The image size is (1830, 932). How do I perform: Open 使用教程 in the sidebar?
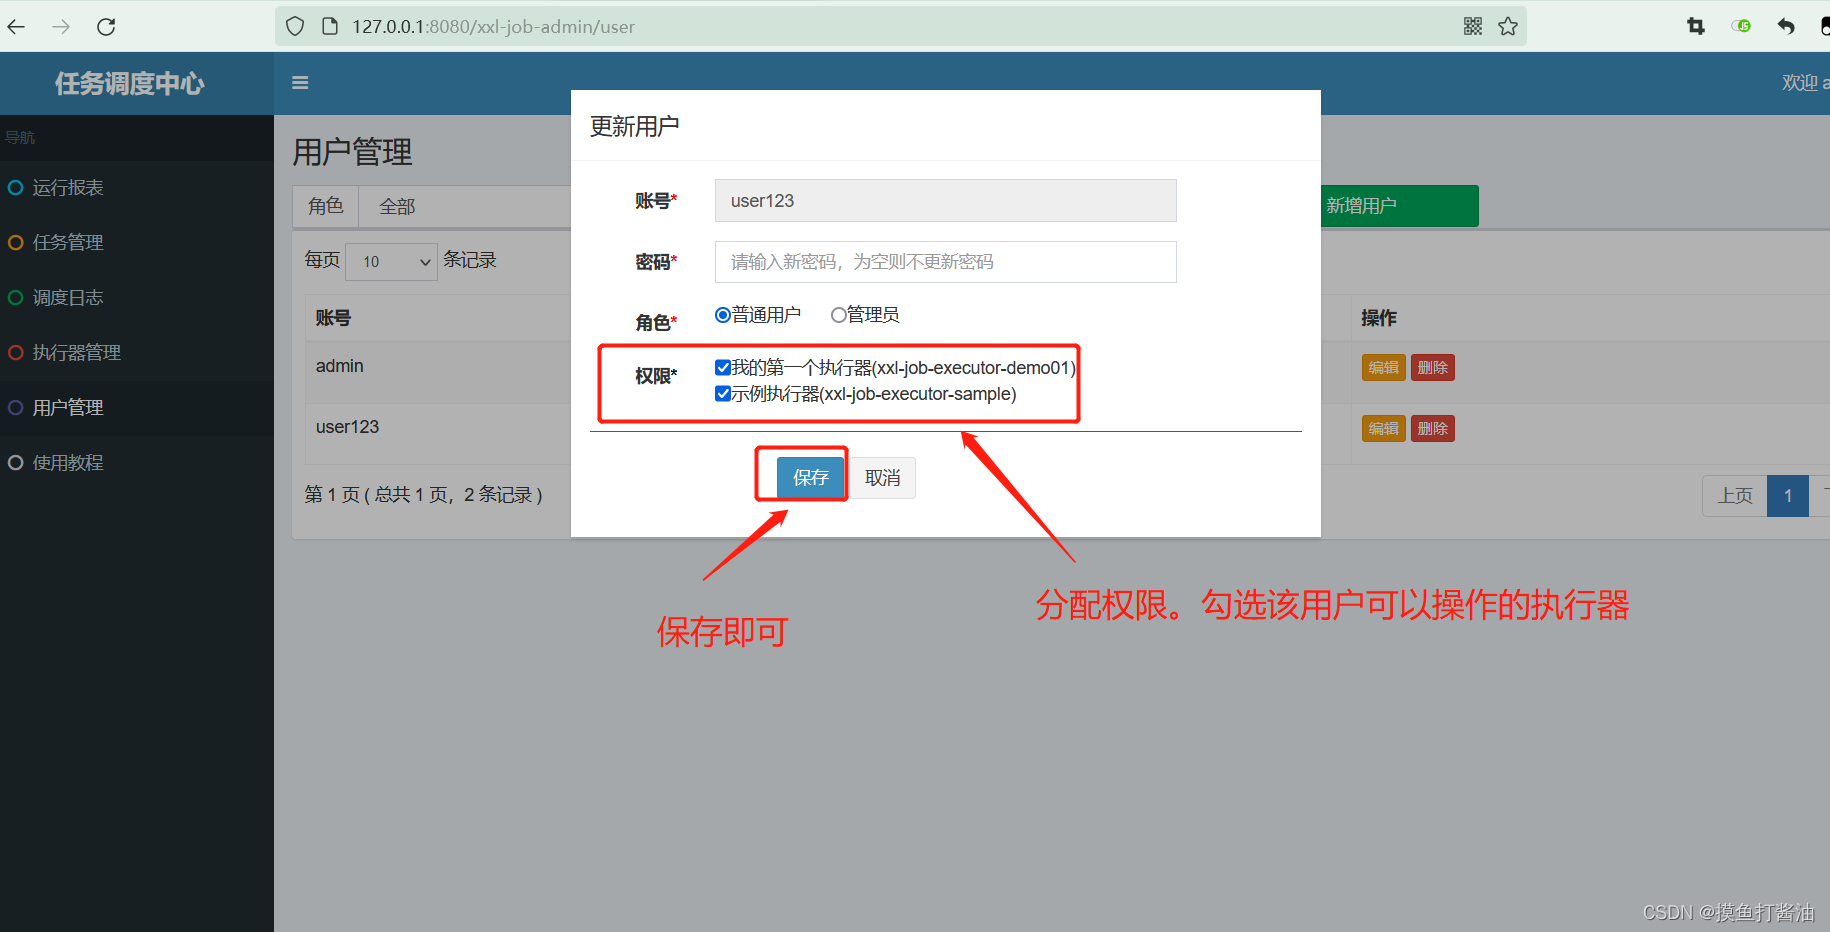tap(137, 462)
